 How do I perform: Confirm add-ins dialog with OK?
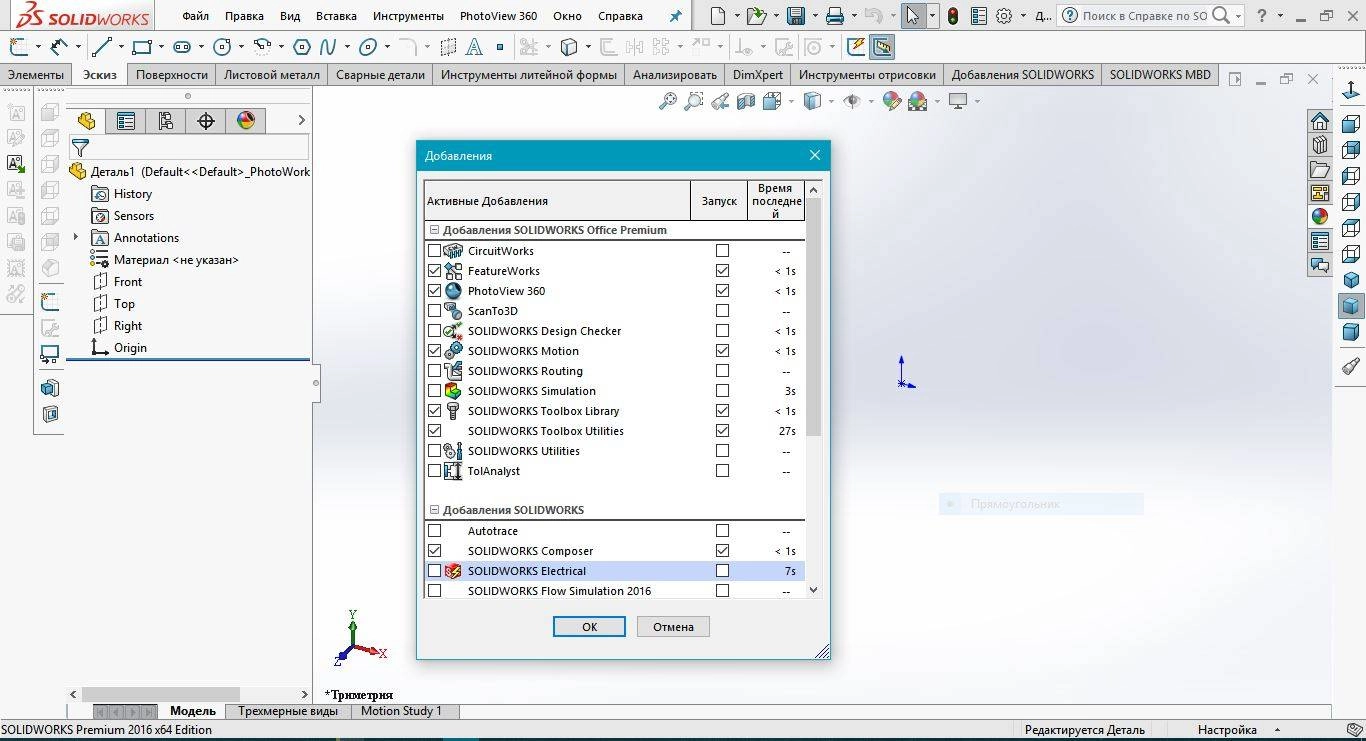pos(589,626)
